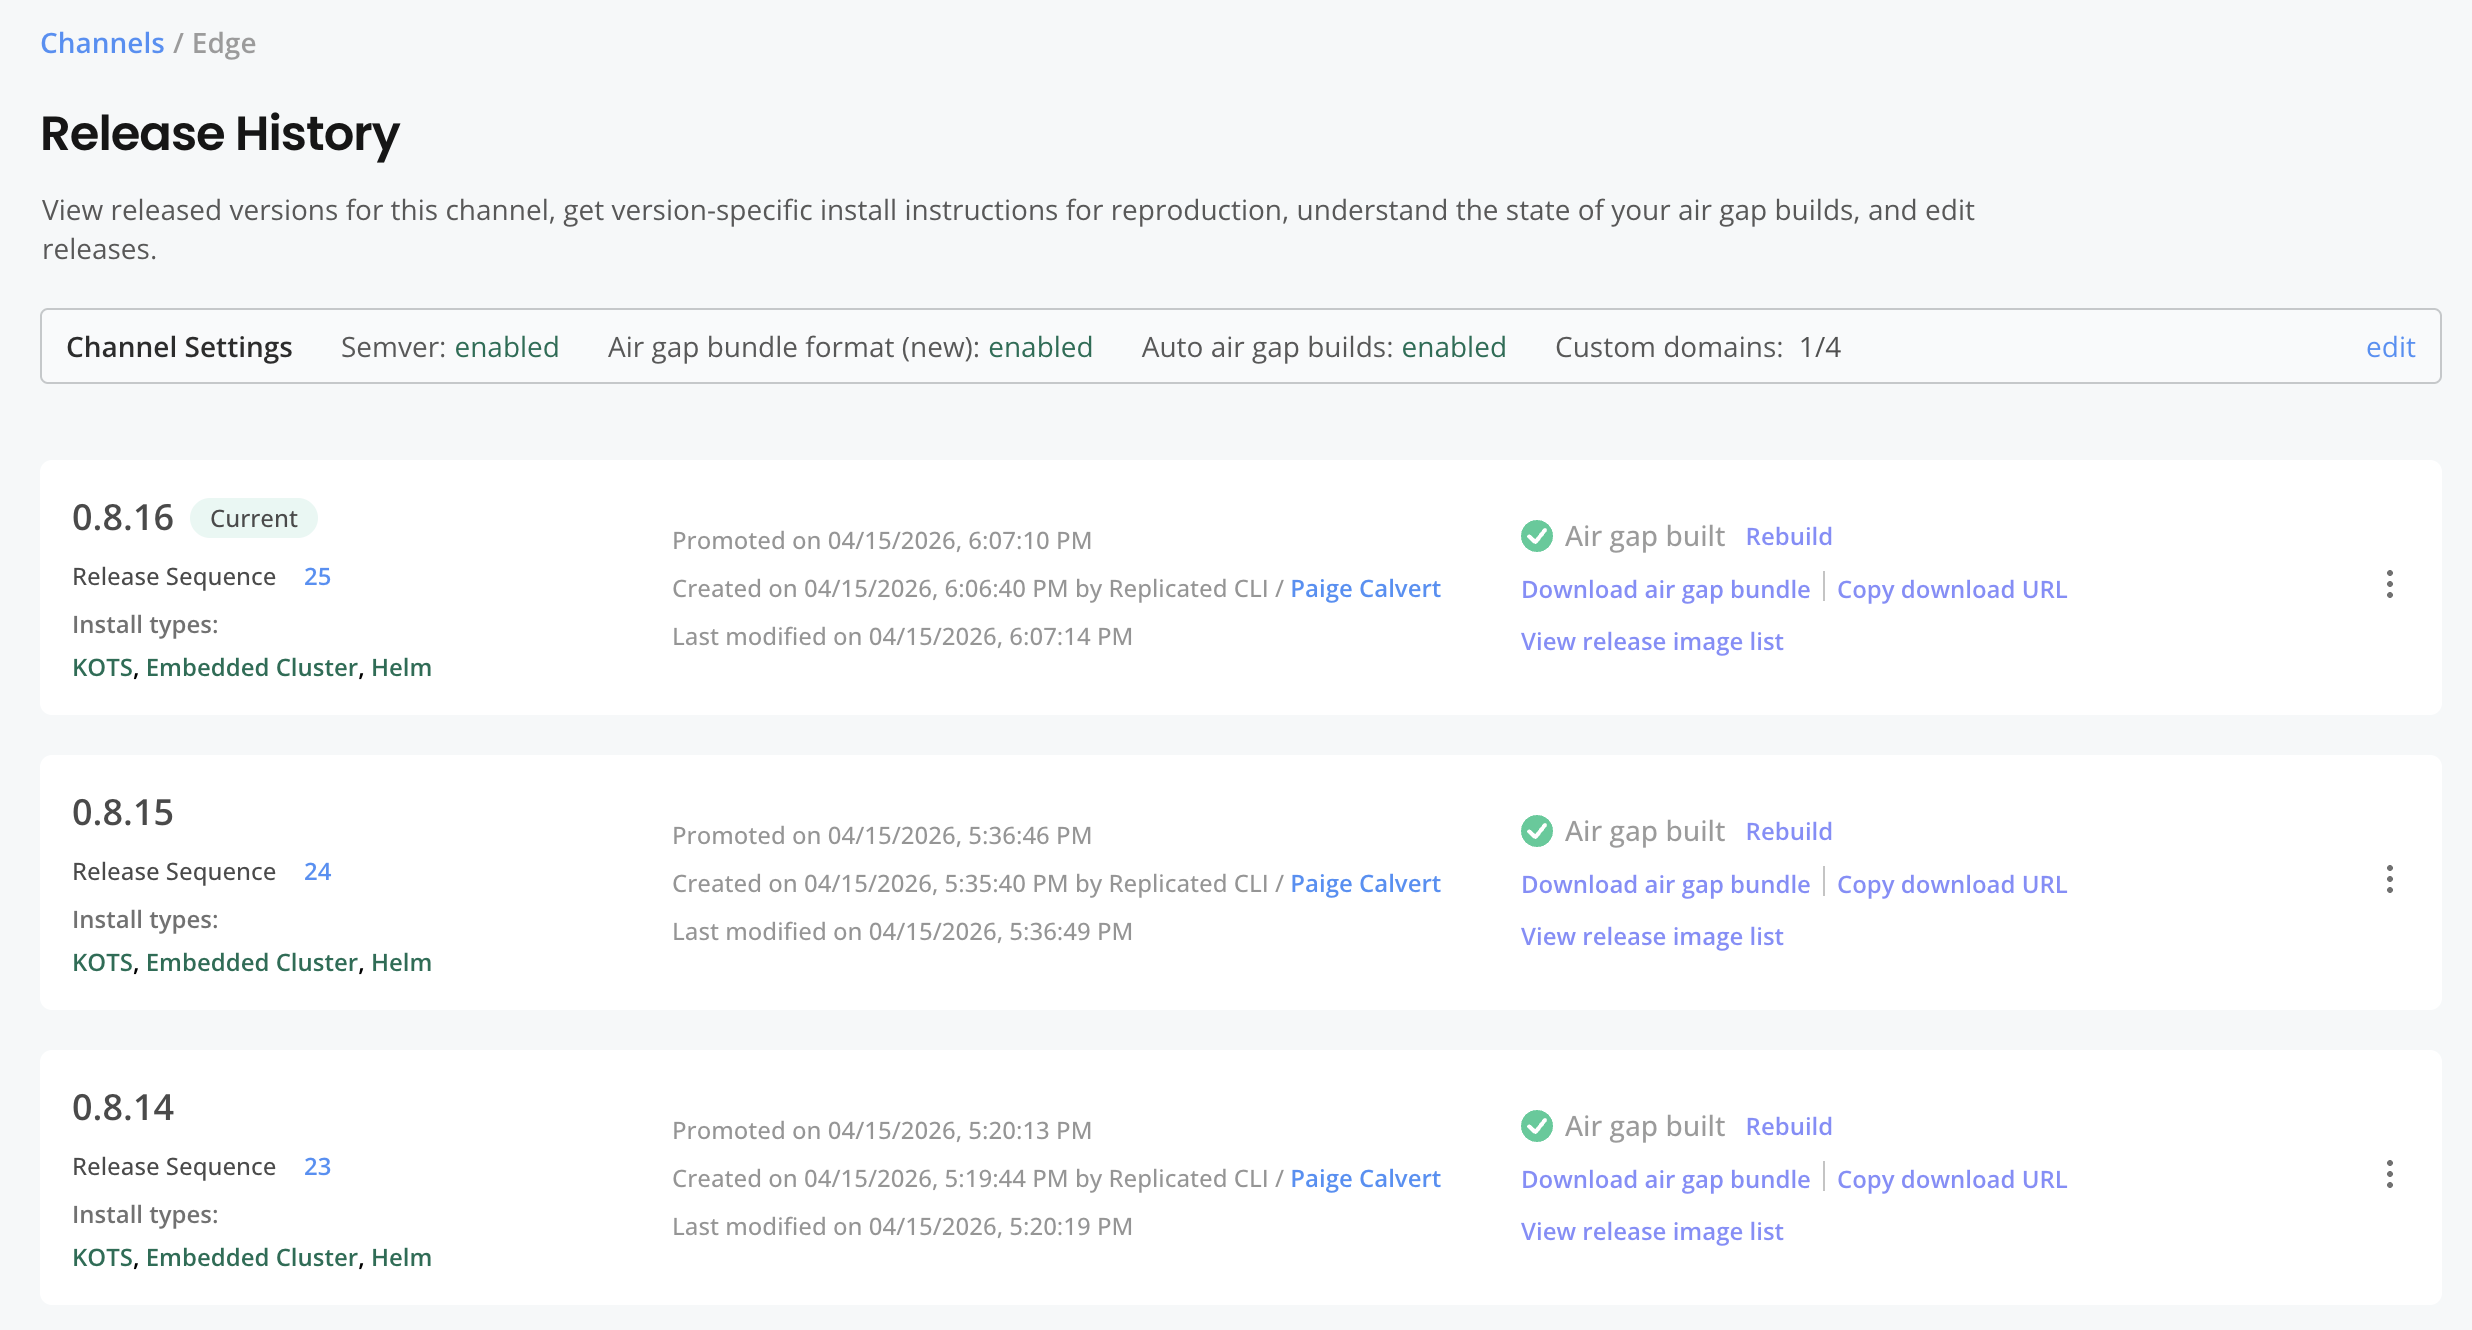Toggle the new air gap bundle format
Screen dimensions: 2472x1330
(1040, 347)
